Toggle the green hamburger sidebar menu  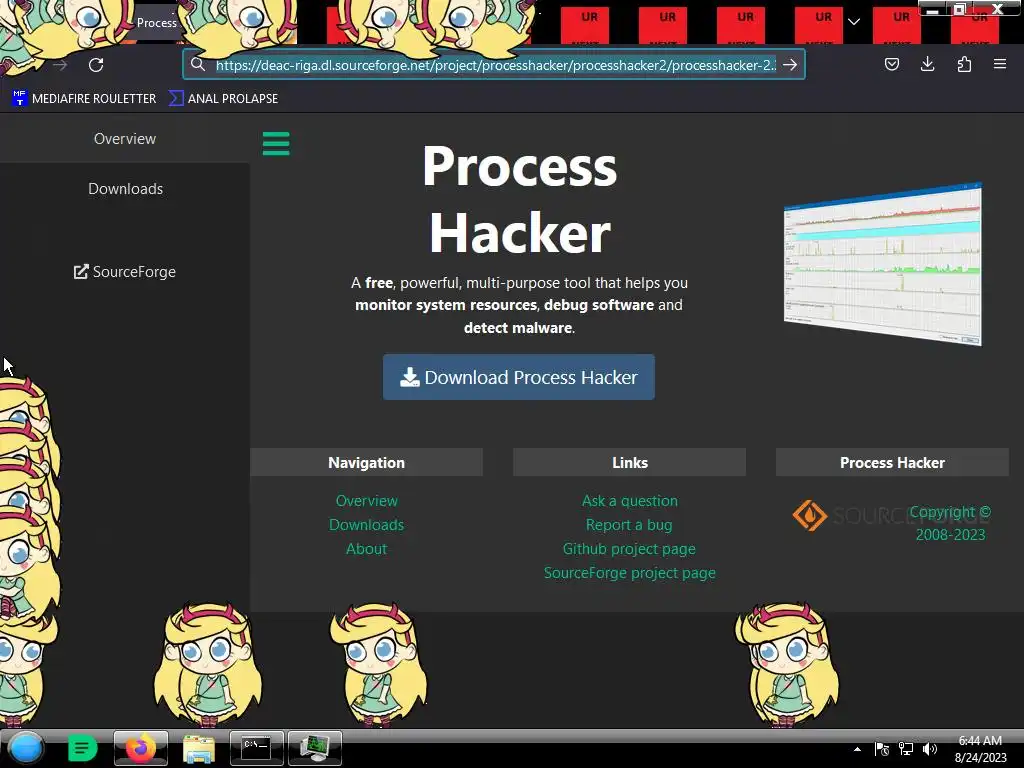click(276, 144)
